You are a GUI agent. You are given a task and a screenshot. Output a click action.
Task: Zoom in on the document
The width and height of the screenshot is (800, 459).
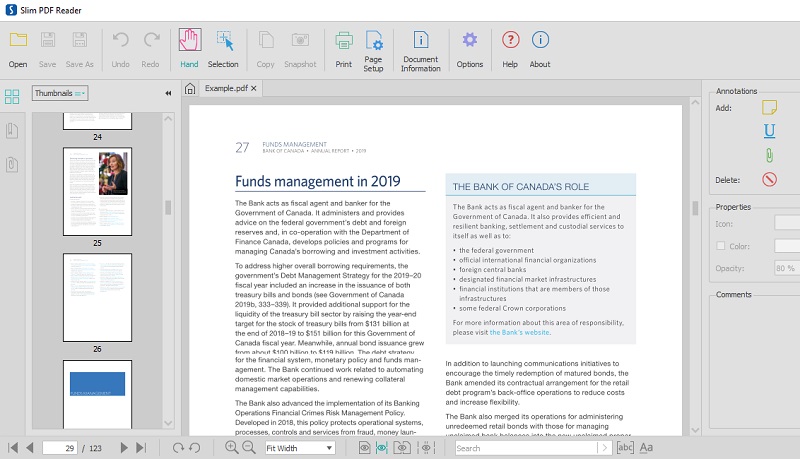(x=232, y=447)
